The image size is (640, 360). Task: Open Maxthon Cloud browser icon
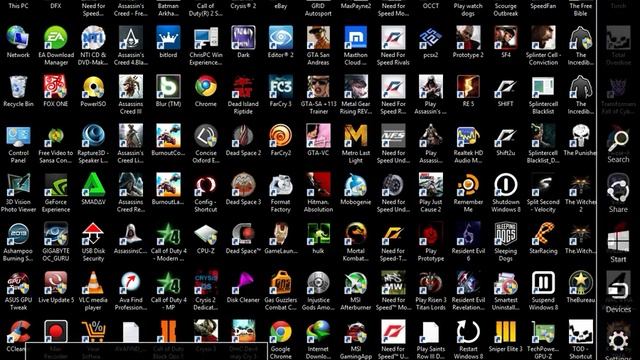(356, 38)
